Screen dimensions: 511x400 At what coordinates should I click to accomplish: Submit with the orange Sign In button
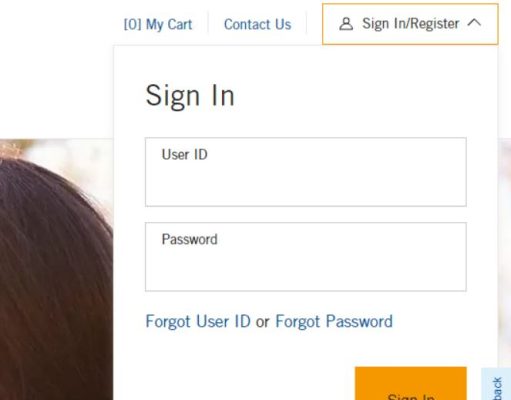pos(411,383)
